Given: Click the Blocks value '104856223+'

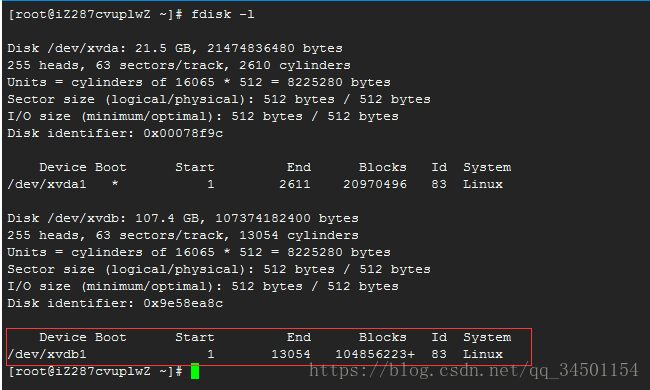Looking at the screenshot, I should point(375,354).
